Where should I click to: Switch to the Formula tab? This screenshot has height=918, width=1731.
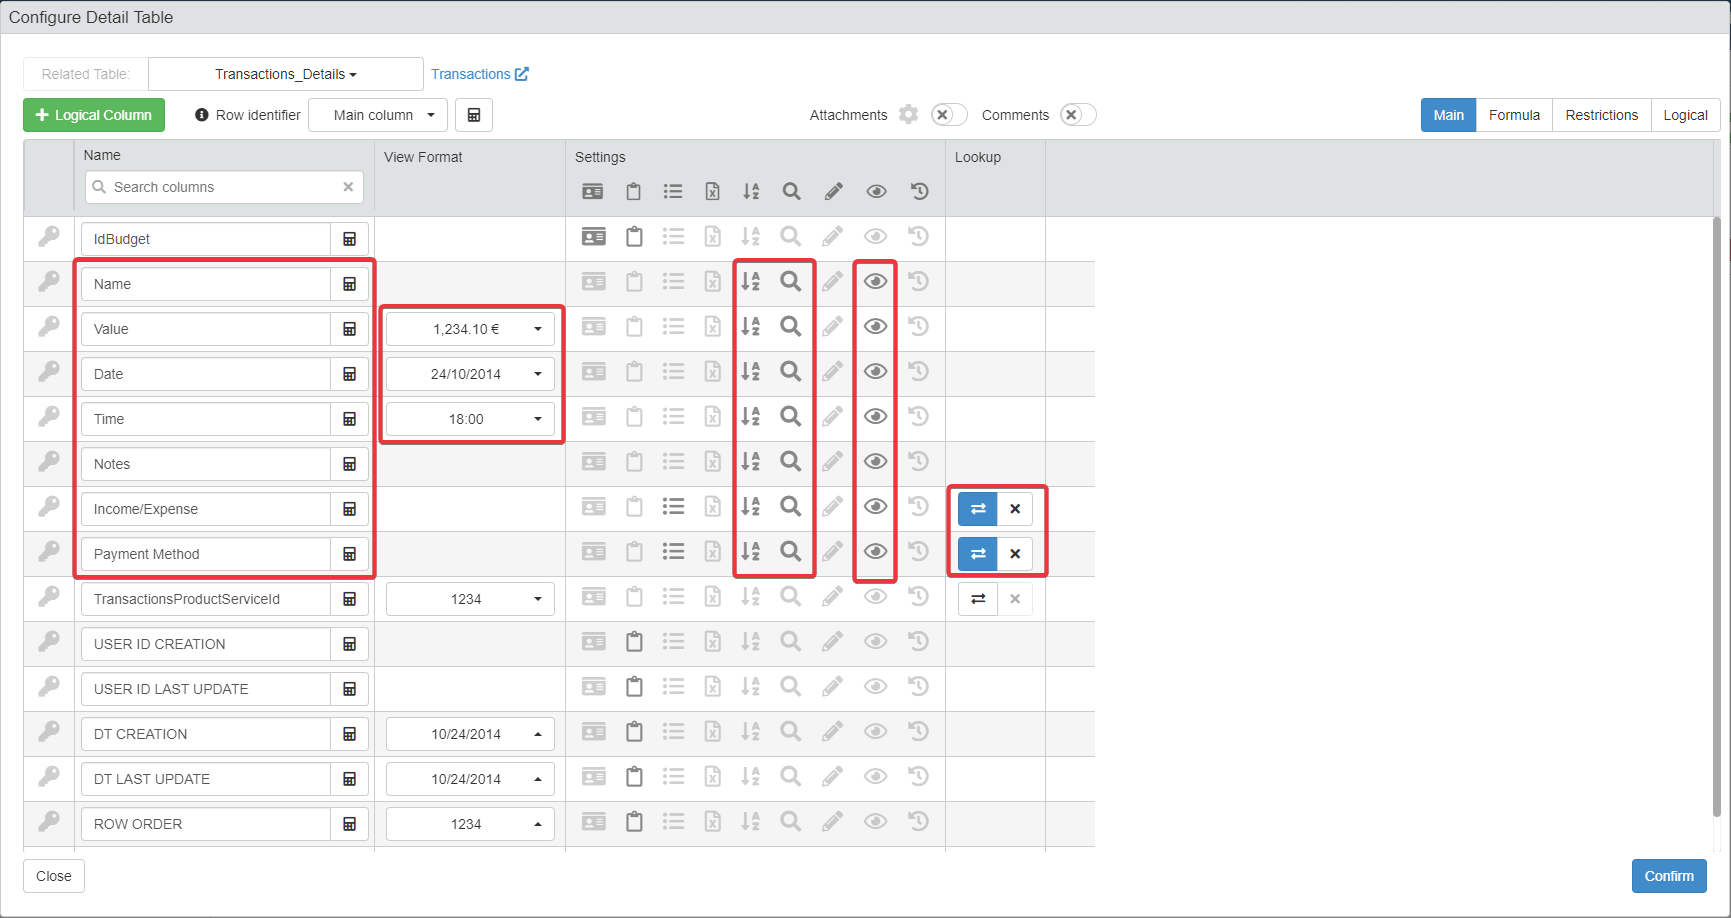1514,115
